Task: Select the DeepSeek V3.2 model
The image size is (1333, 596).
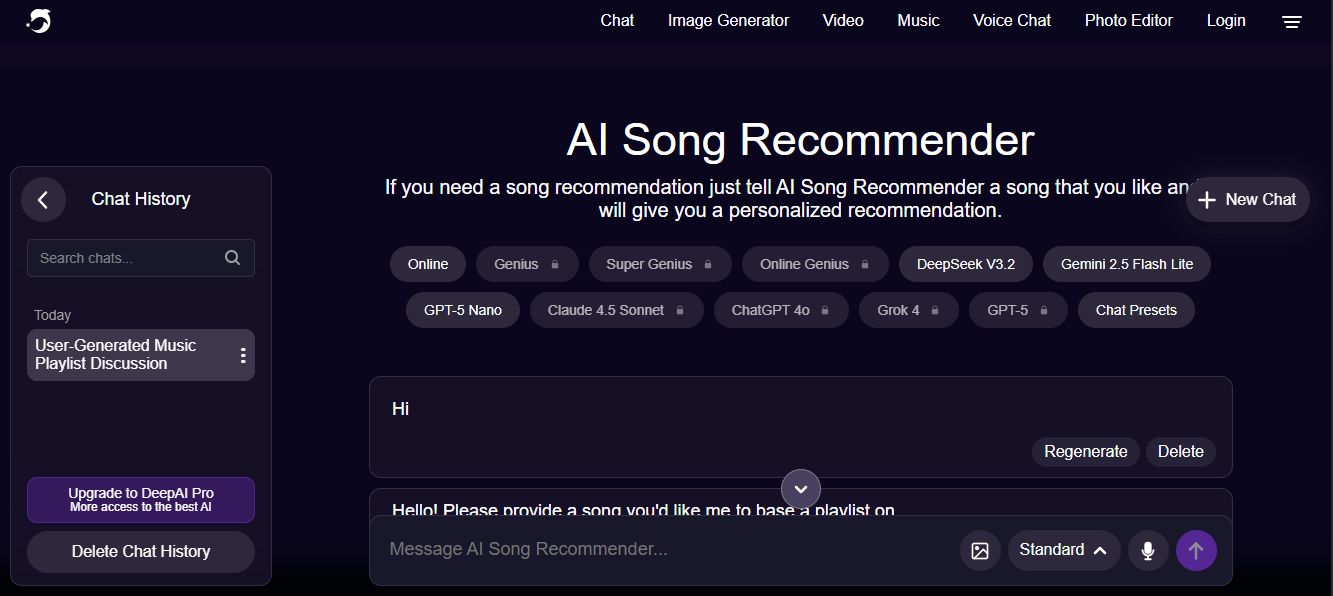Action: click(965, 263)
